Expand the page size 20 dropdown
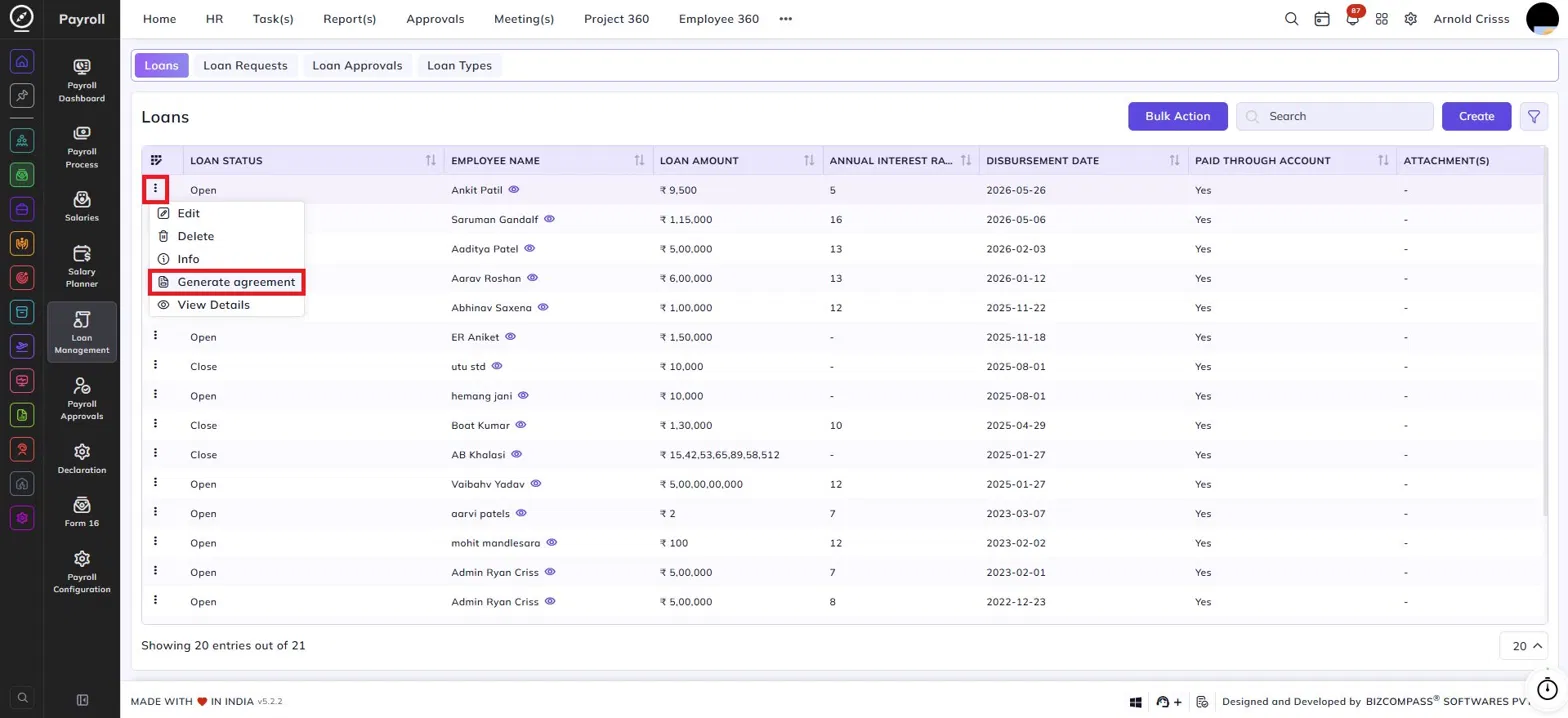The width and height of the screenshot is (1568, 718). (x=1524, y=646)
